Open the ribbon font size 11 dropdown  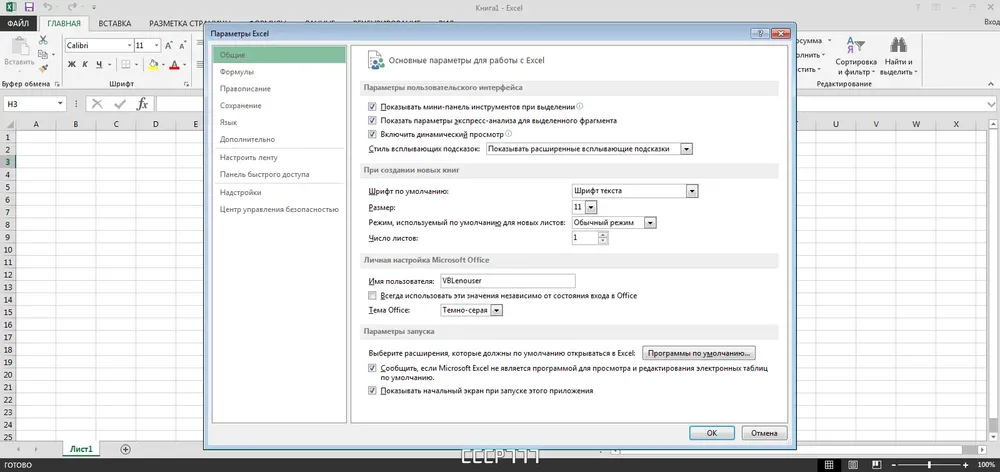tap(157, 46)
